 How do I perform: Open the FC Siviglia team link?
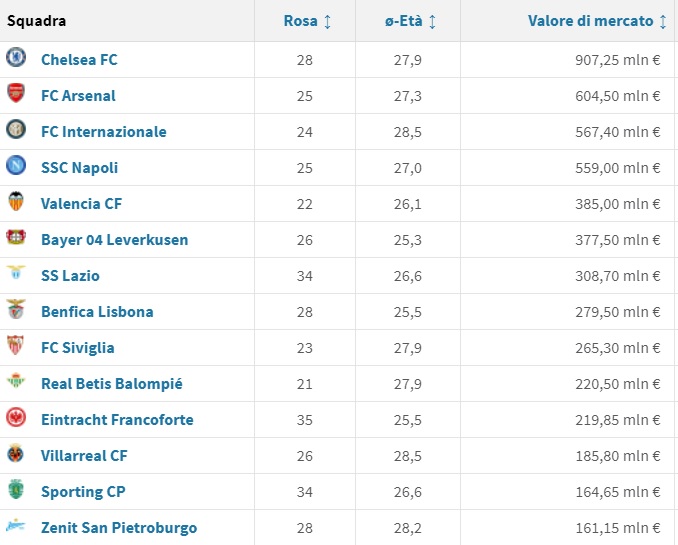(x=77, y=348)
